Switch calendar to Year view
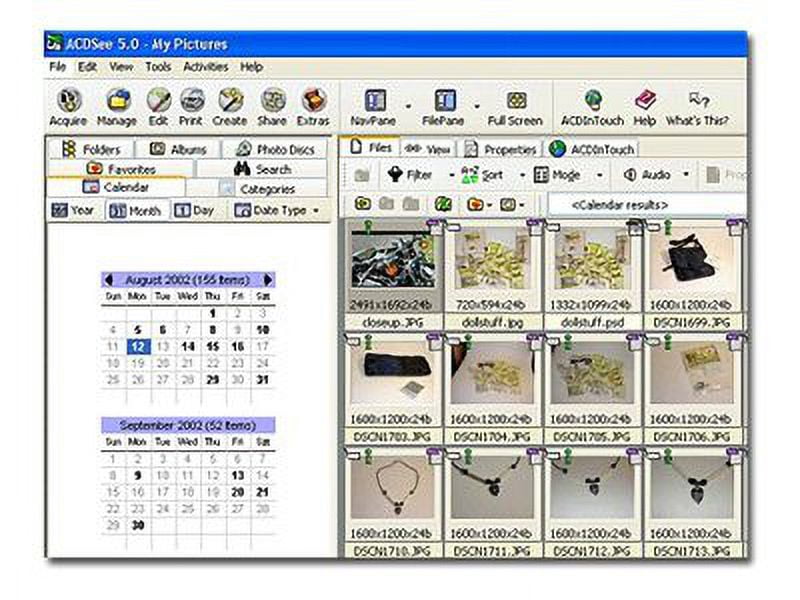 [74, 211]
